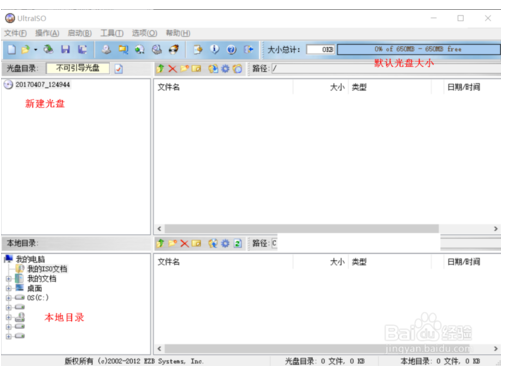Sort local pane by 文件名 column
Image resolution: width=512 pixels, height=383 pixels.
169,262
